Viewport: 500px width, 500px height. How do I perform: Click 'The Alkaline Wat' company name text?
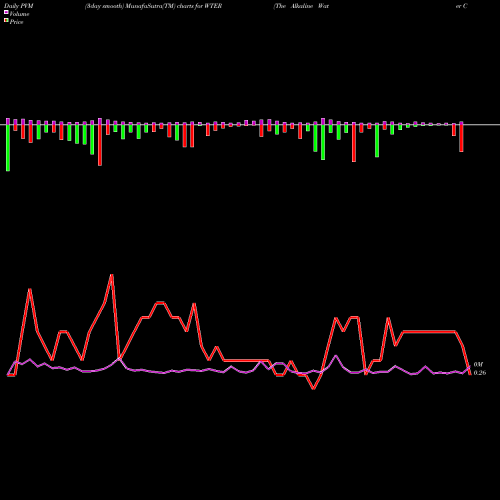point(301,6)
